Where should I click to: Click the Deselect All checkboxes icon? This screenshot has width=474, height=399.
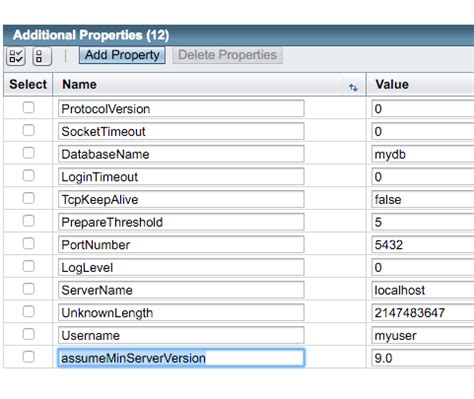coord(42,56)
